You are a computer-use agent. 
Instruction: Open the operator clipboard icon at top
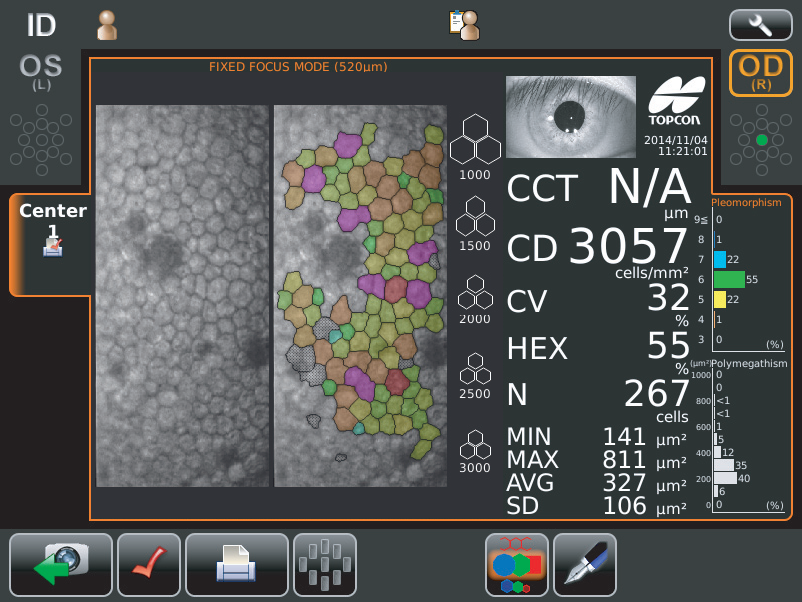tap(464, 25)
